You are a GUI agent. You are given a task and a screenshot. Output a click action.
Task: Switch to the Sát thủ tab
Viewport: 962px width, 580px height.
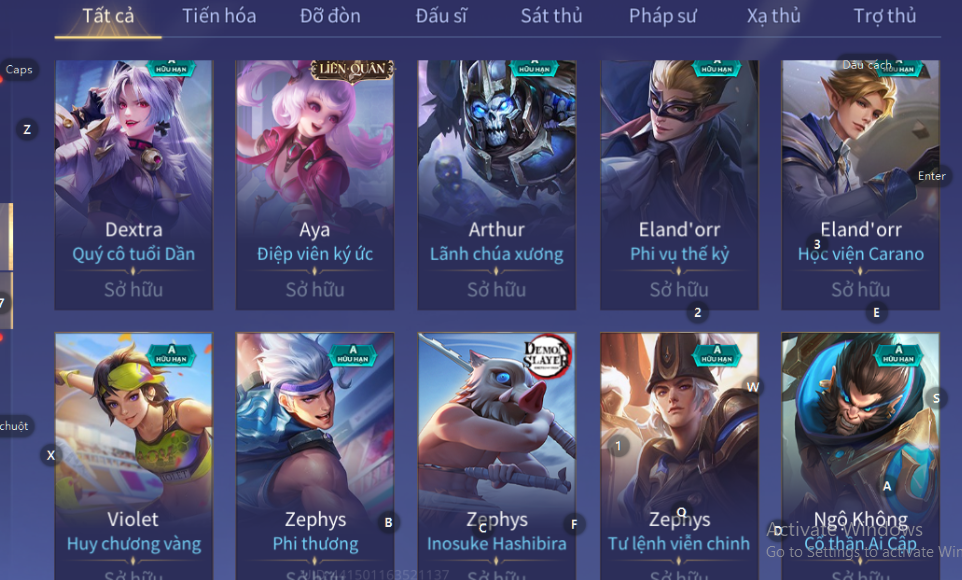552,16
